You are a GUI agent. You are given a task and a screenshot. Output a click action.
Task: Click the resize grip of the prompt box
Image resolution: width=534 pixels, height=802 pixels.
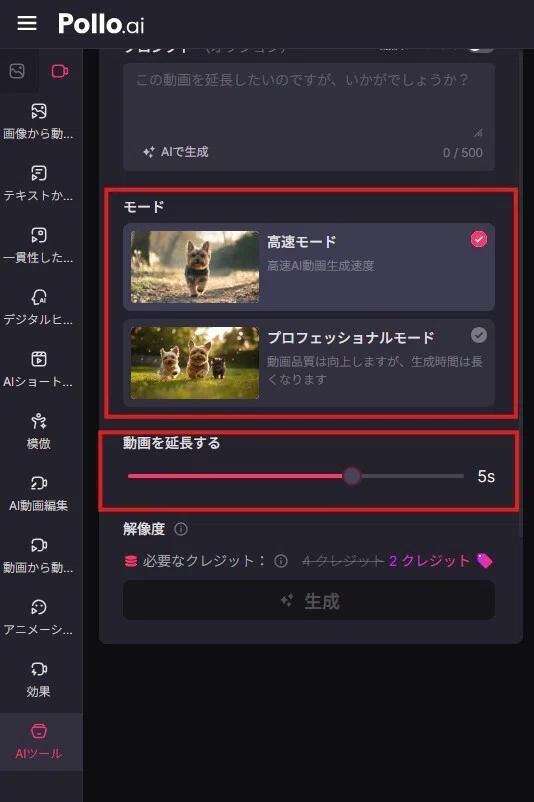478,133
